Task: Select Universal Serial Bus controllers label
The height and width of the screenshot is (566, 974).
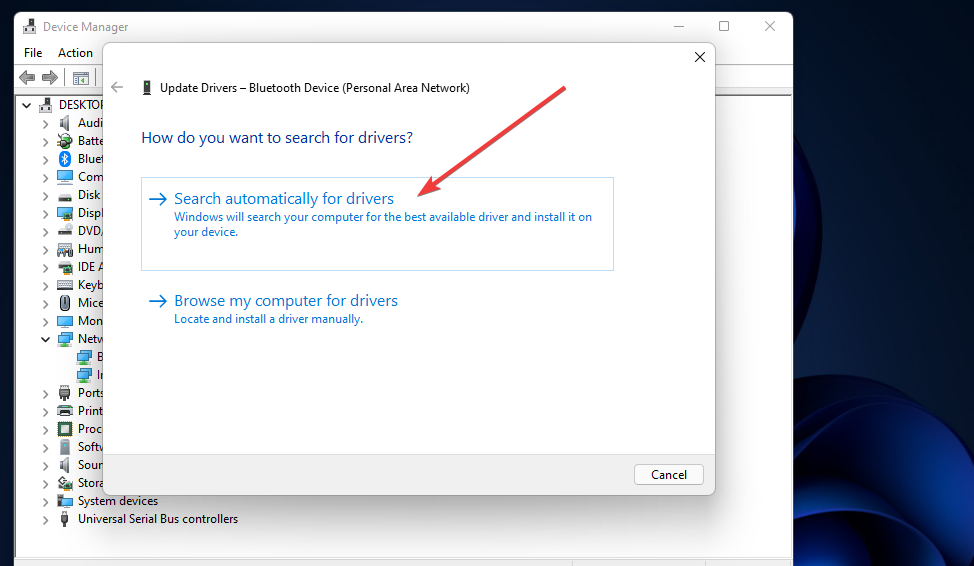Action: (x=158, y=519)
